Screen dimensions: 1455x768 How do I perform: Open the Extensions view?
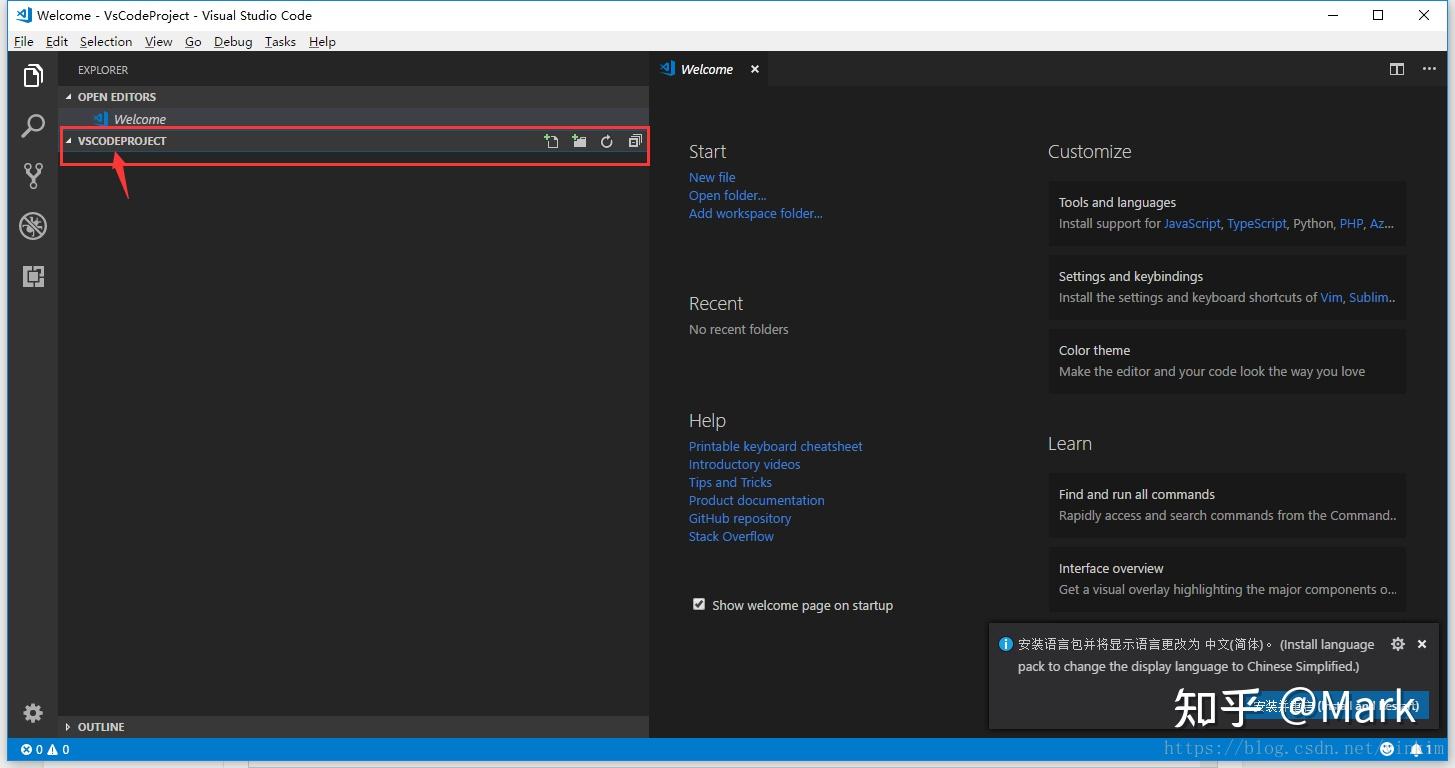pyautogui.click(x=33, y=276)
